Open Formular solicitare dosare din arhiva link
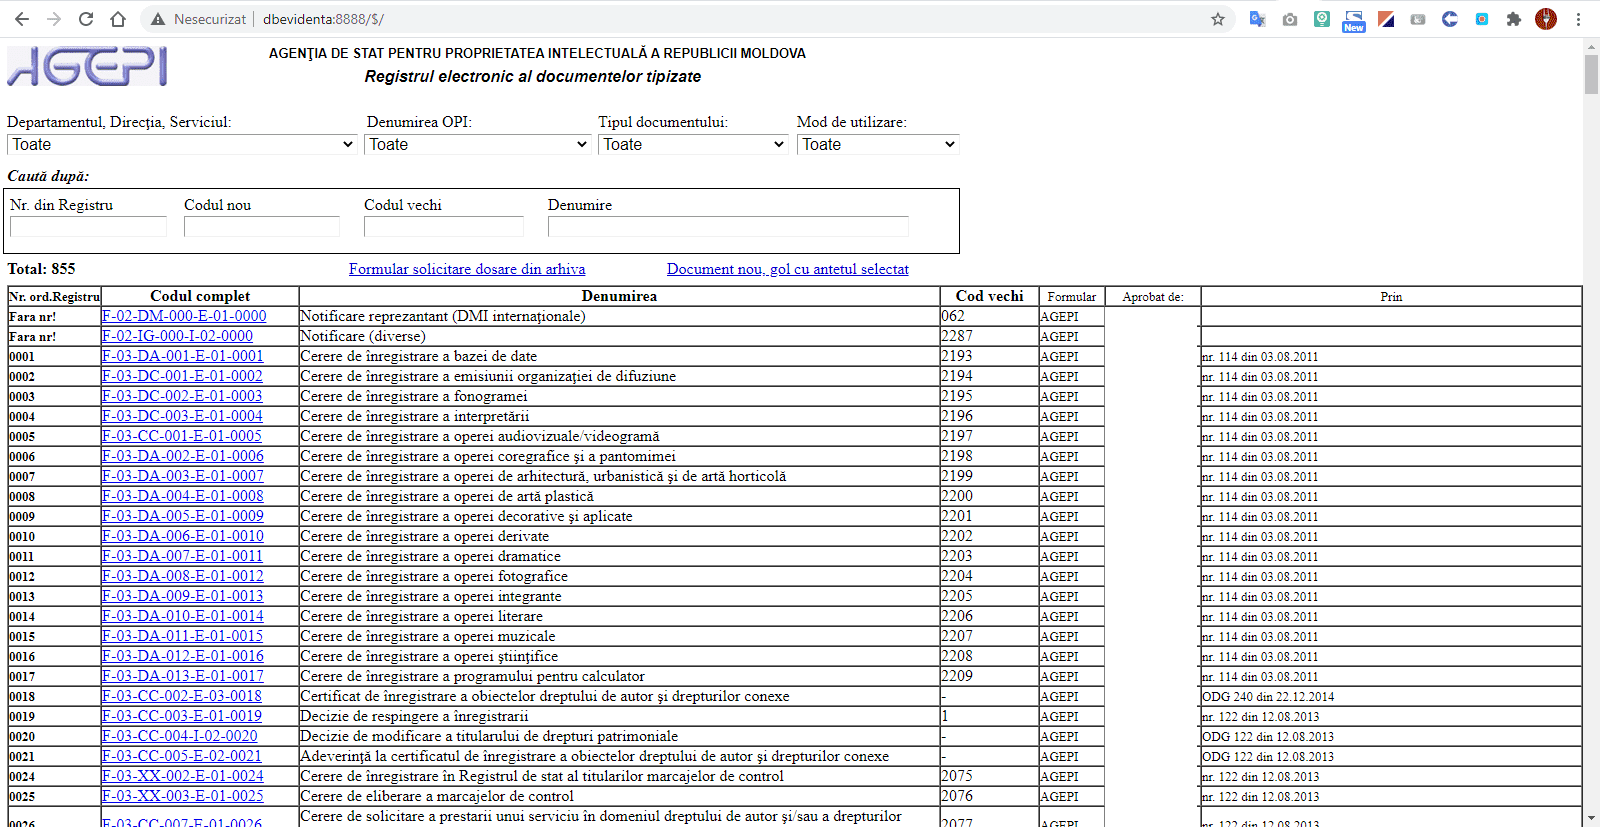The height and width of the screenshot is (832, 1600). [x=467, y=269]
